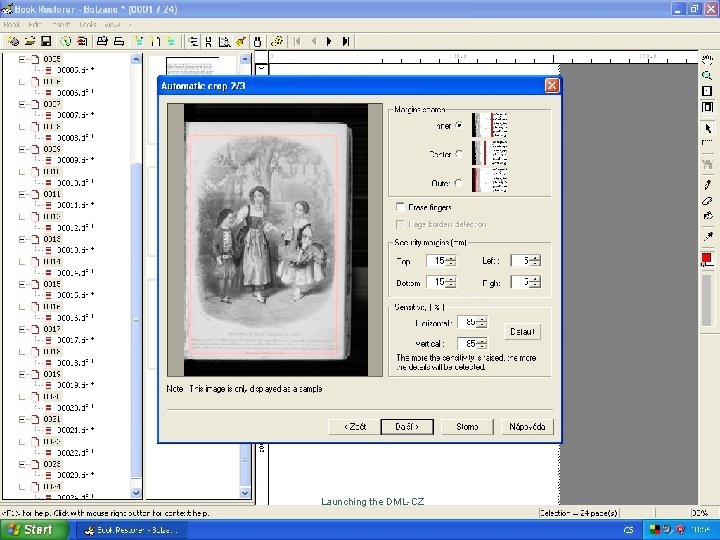Click the scanner icon in toolbar

[119, 41]
